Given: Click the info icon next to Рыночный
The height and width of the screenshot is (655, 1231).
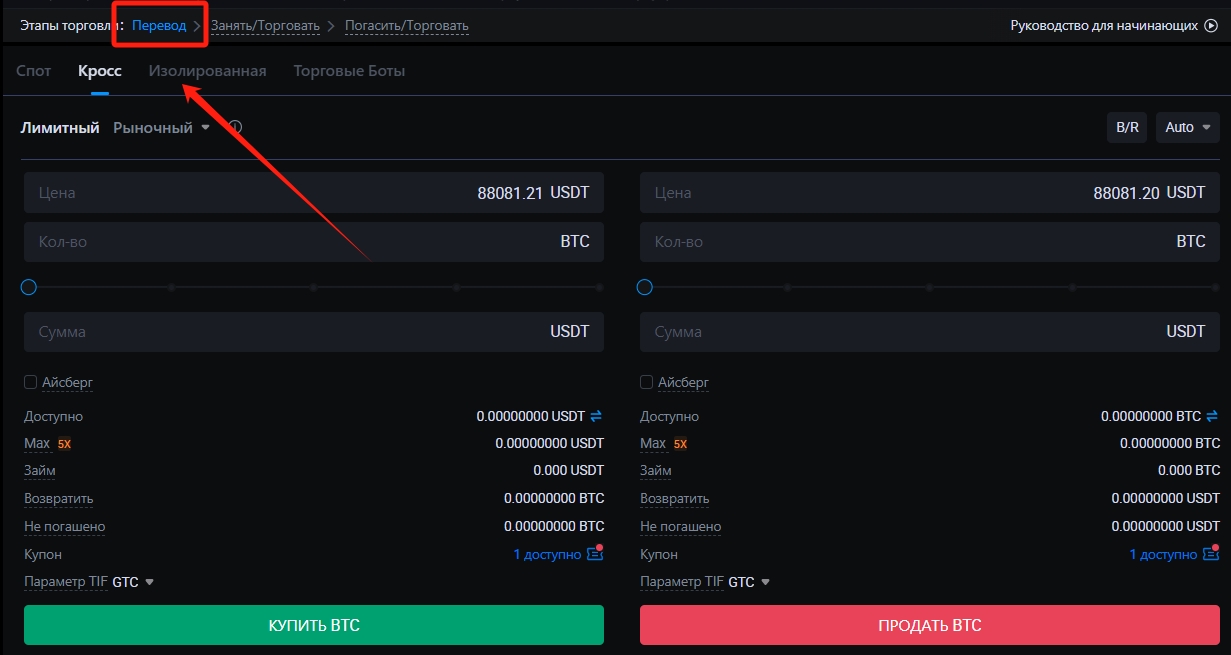Looking at the screenshot, I should point(235,127).
